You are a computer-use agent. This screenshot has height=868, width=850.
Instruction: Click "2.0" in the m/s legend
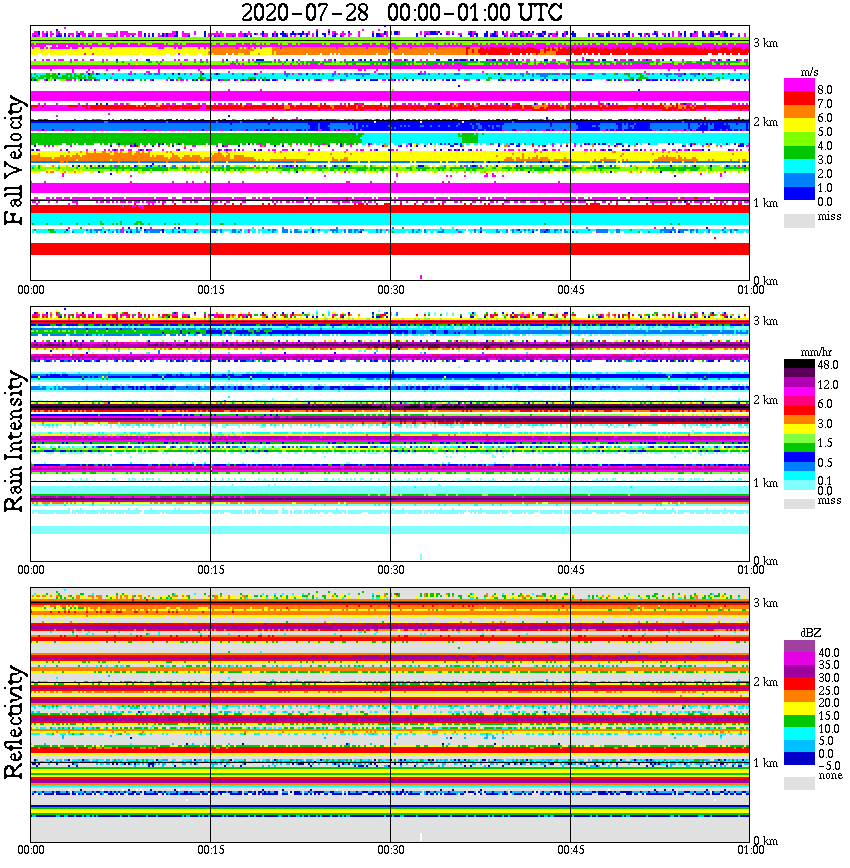(x=825, y=174)
